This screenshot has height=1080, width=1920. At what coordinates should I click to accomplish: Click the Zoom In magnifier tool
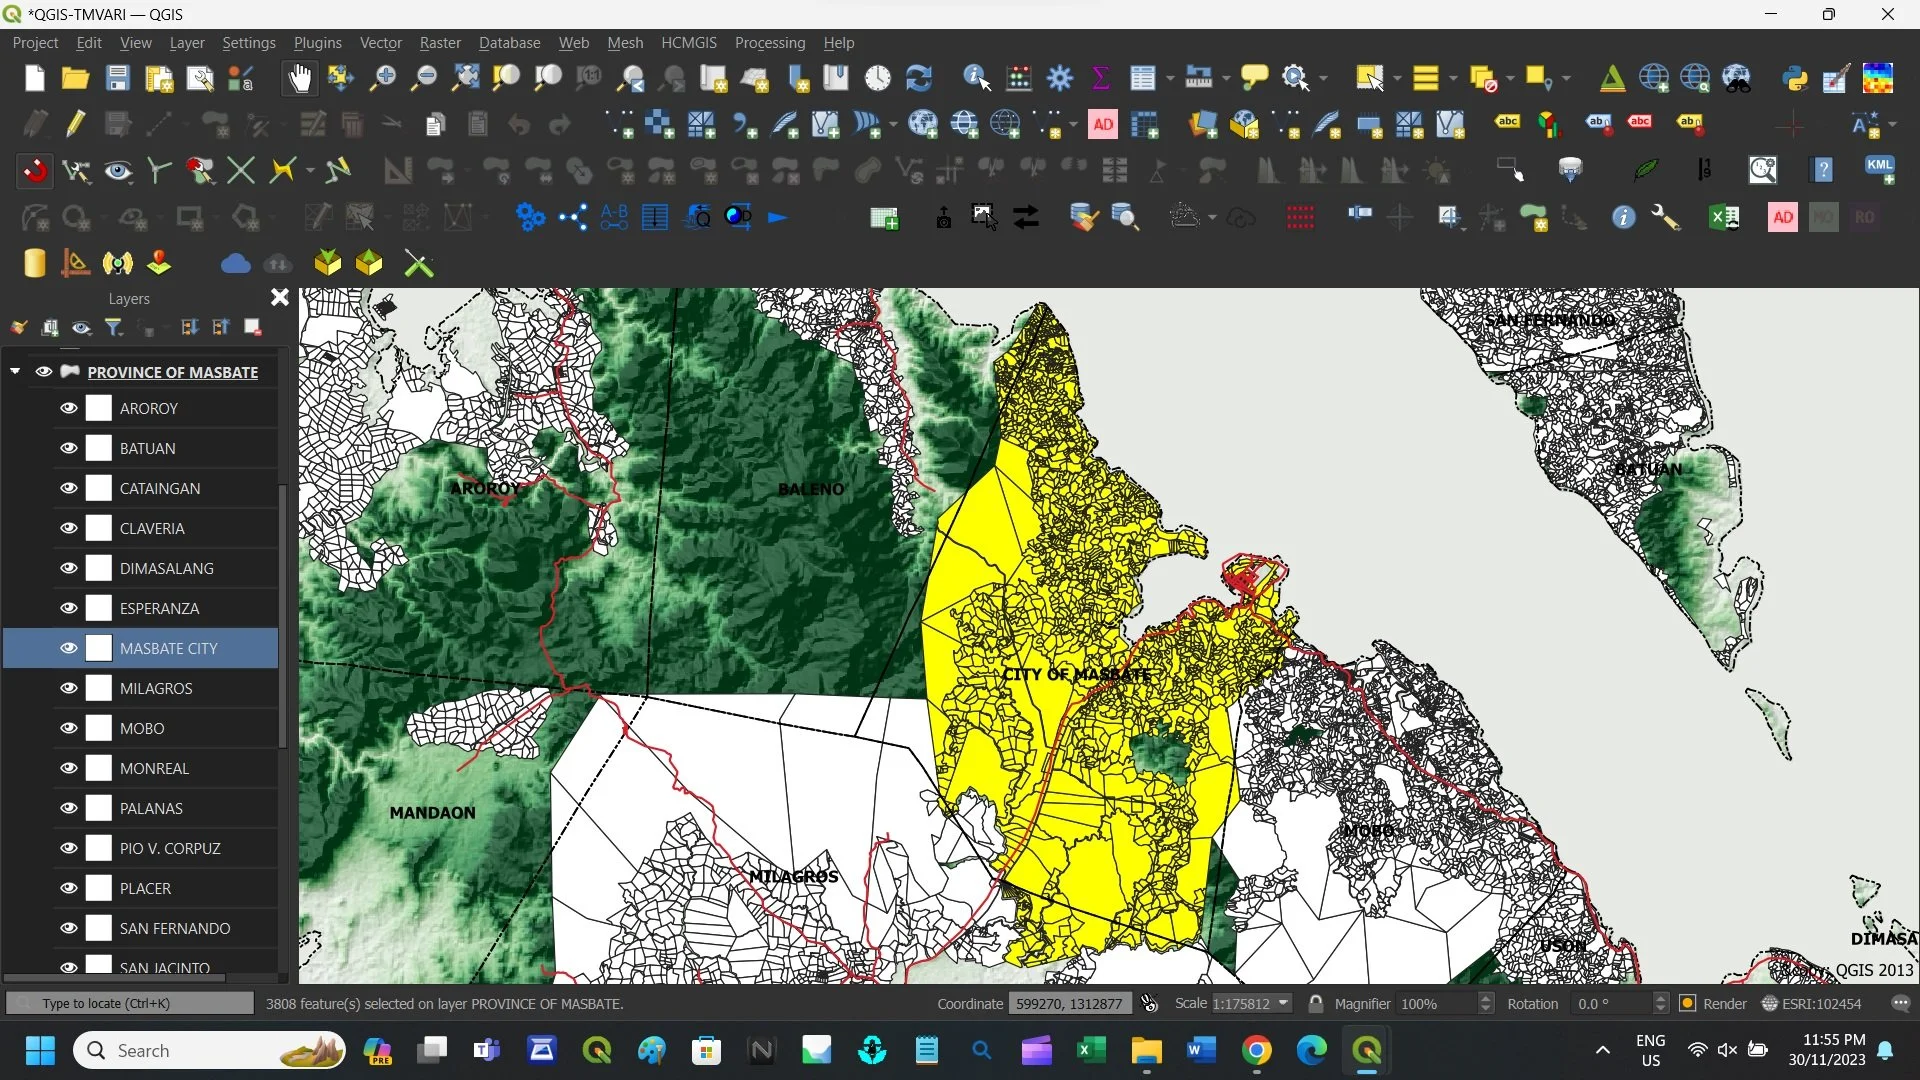click(x=382, y=78)
